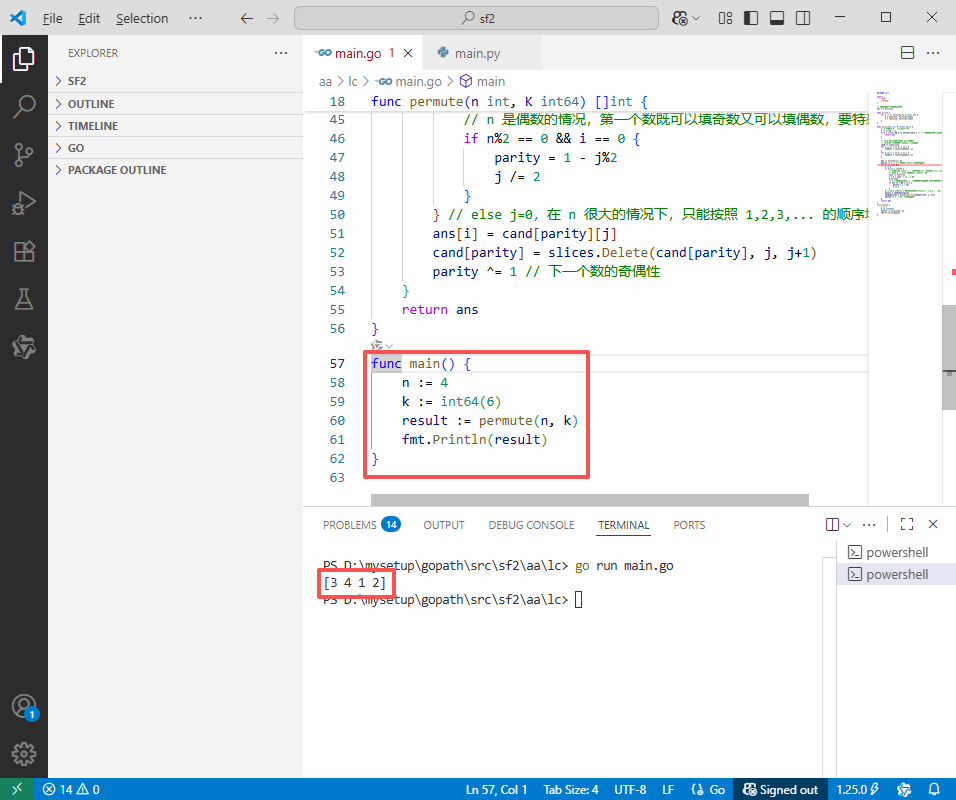Open the Edit menu
Image resolution: width=956 pixels, height=800 pixels.
click(x=89, y=18)
